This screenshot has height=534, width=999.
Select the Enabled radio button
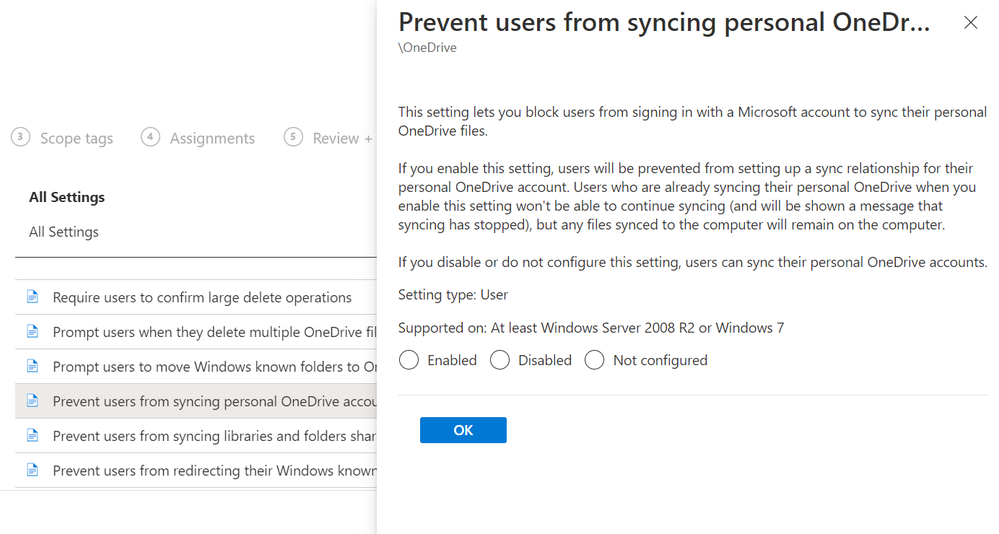click(x=409, y=360)
